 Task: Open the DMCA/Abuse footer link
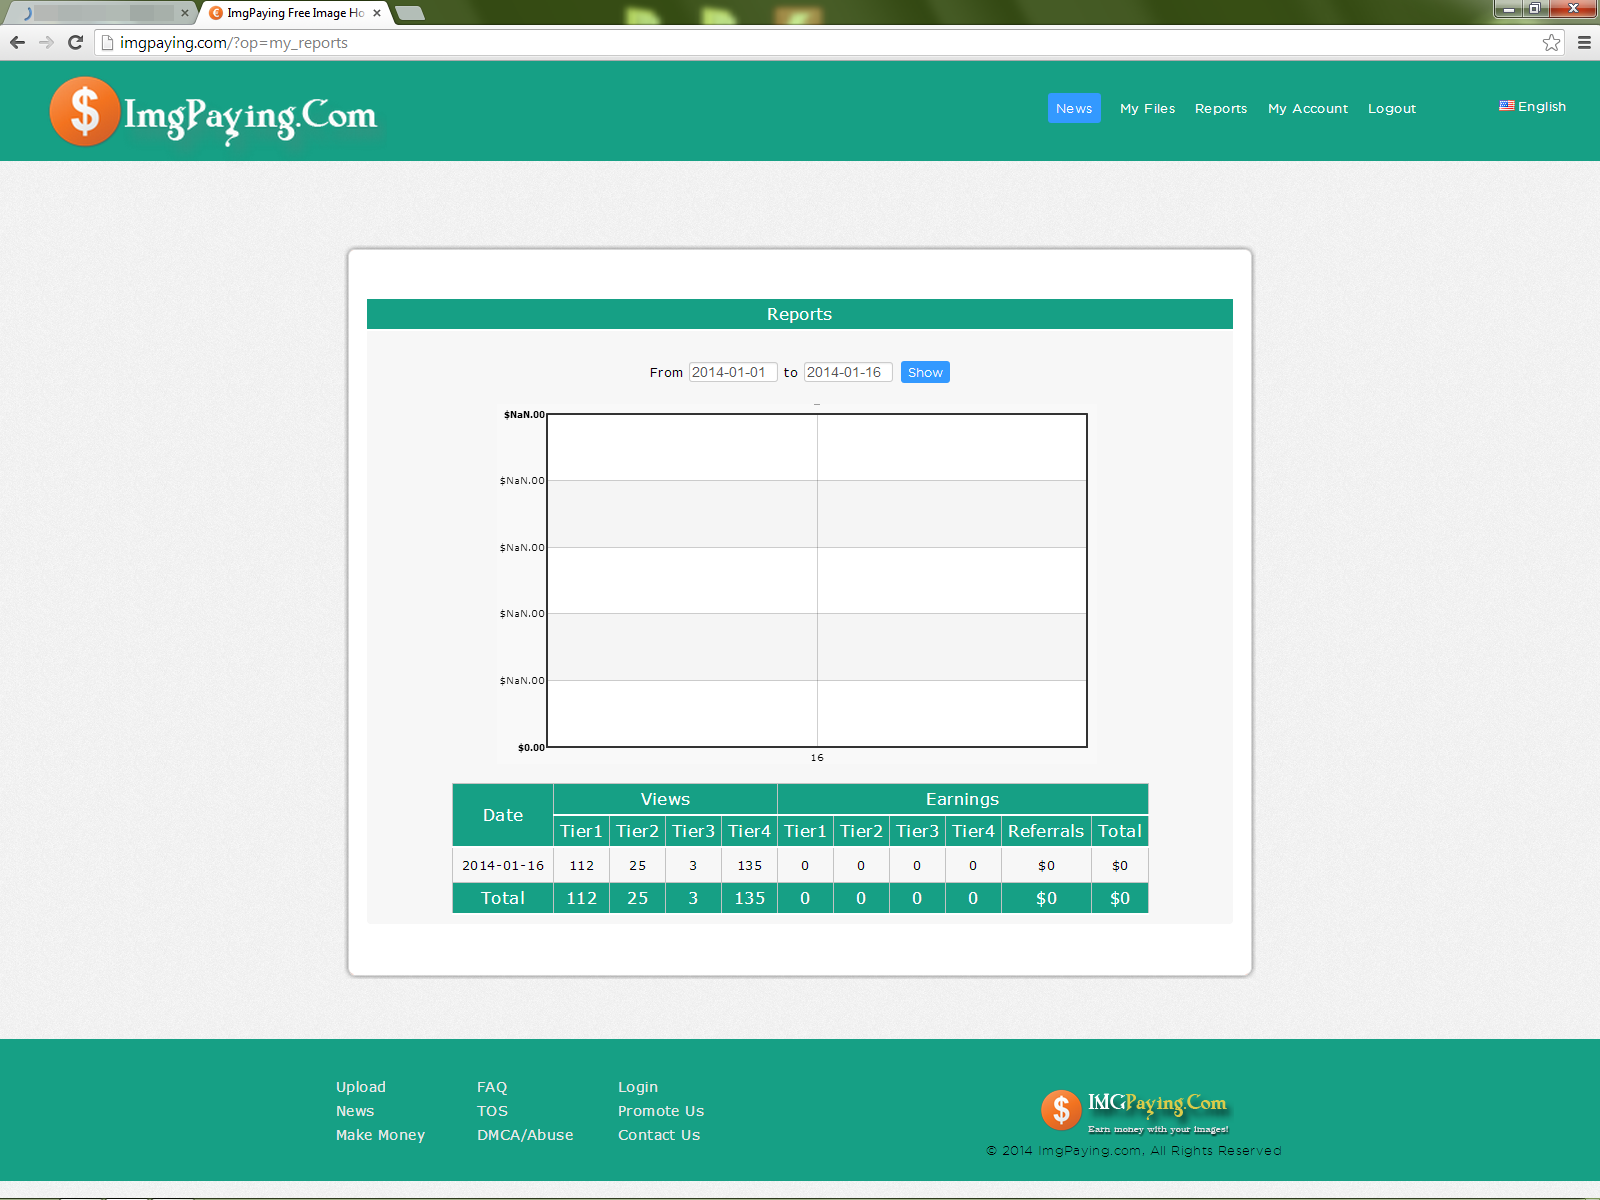point(525,1135)
